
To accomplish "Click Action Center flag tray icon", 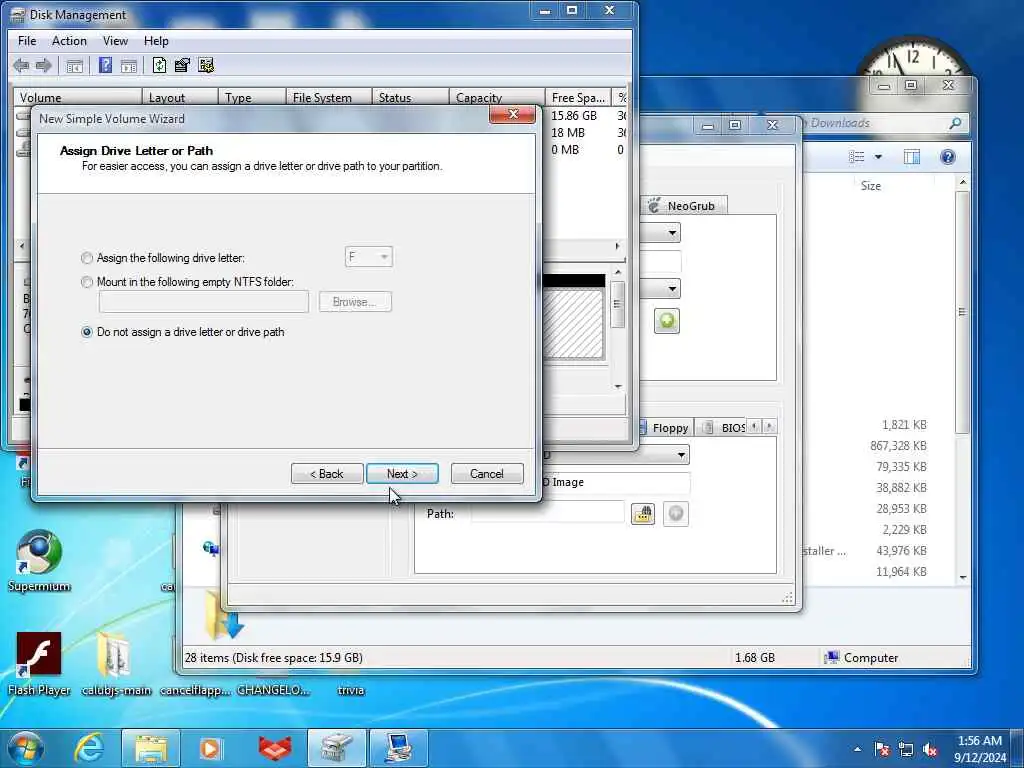I will [x=882, y=750].
